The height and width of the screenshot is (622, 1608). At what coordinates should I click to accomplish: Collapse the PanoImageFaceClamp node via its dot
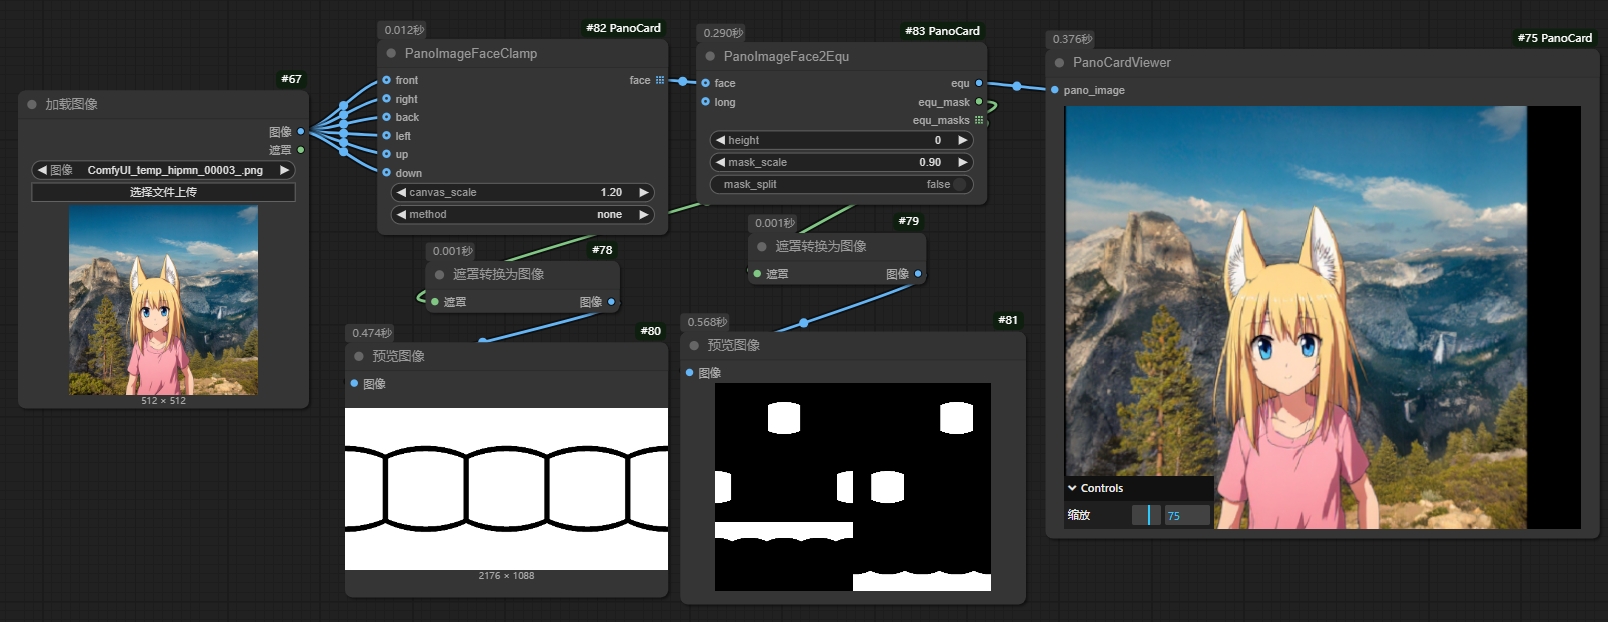tap(391, 53)
